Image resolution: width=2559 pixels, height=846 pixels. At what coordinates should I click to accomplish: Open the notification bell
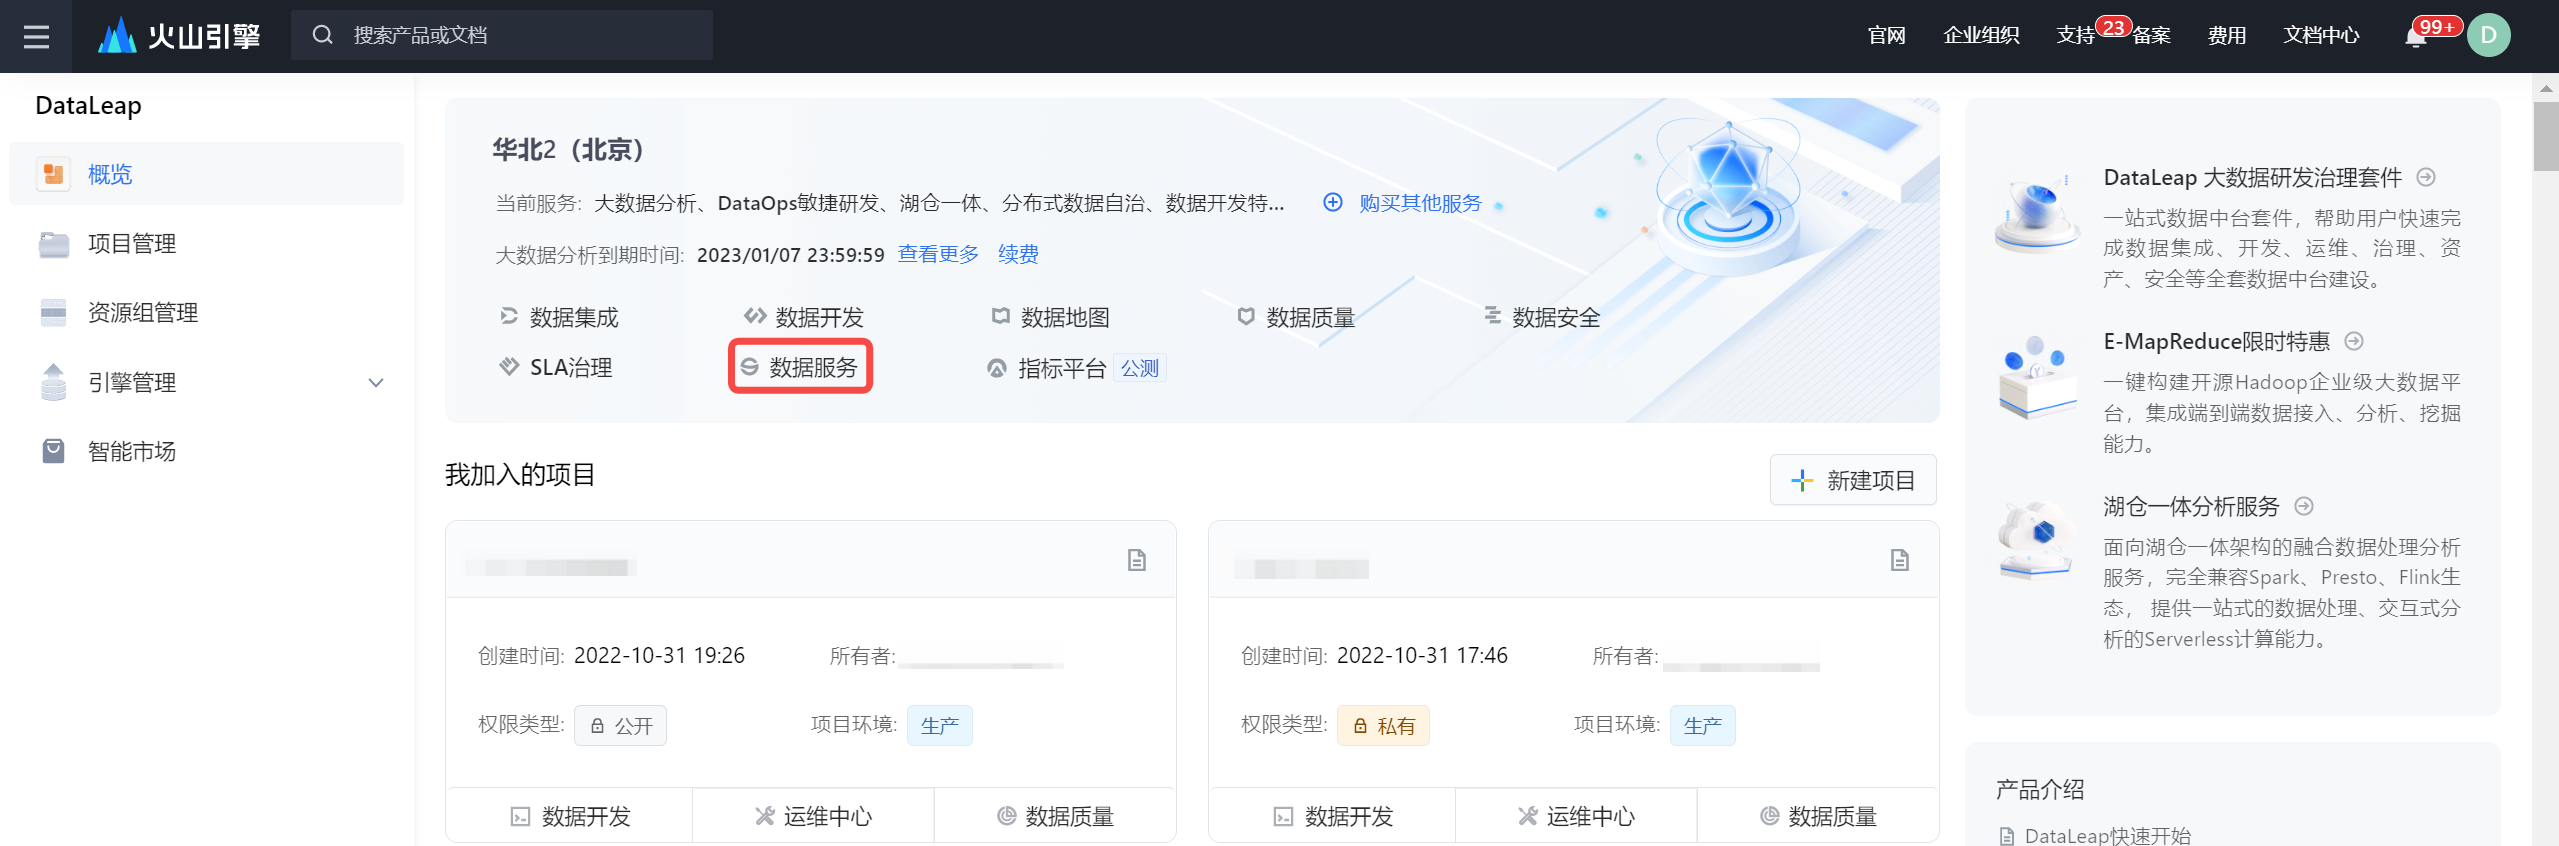(2416, 37)
